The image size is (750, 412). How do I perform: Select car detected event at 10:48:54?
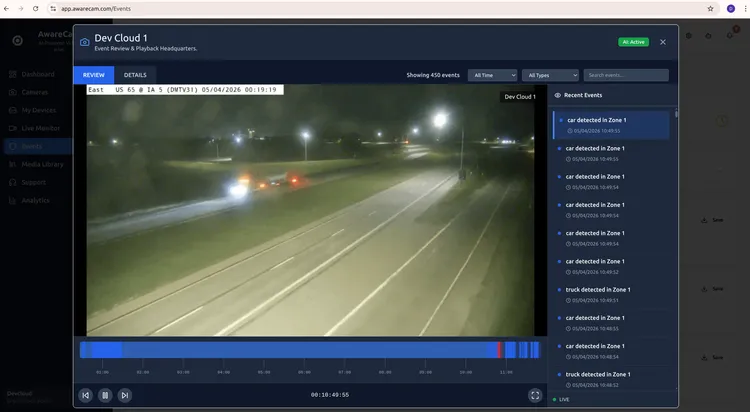tap(611, 351)
